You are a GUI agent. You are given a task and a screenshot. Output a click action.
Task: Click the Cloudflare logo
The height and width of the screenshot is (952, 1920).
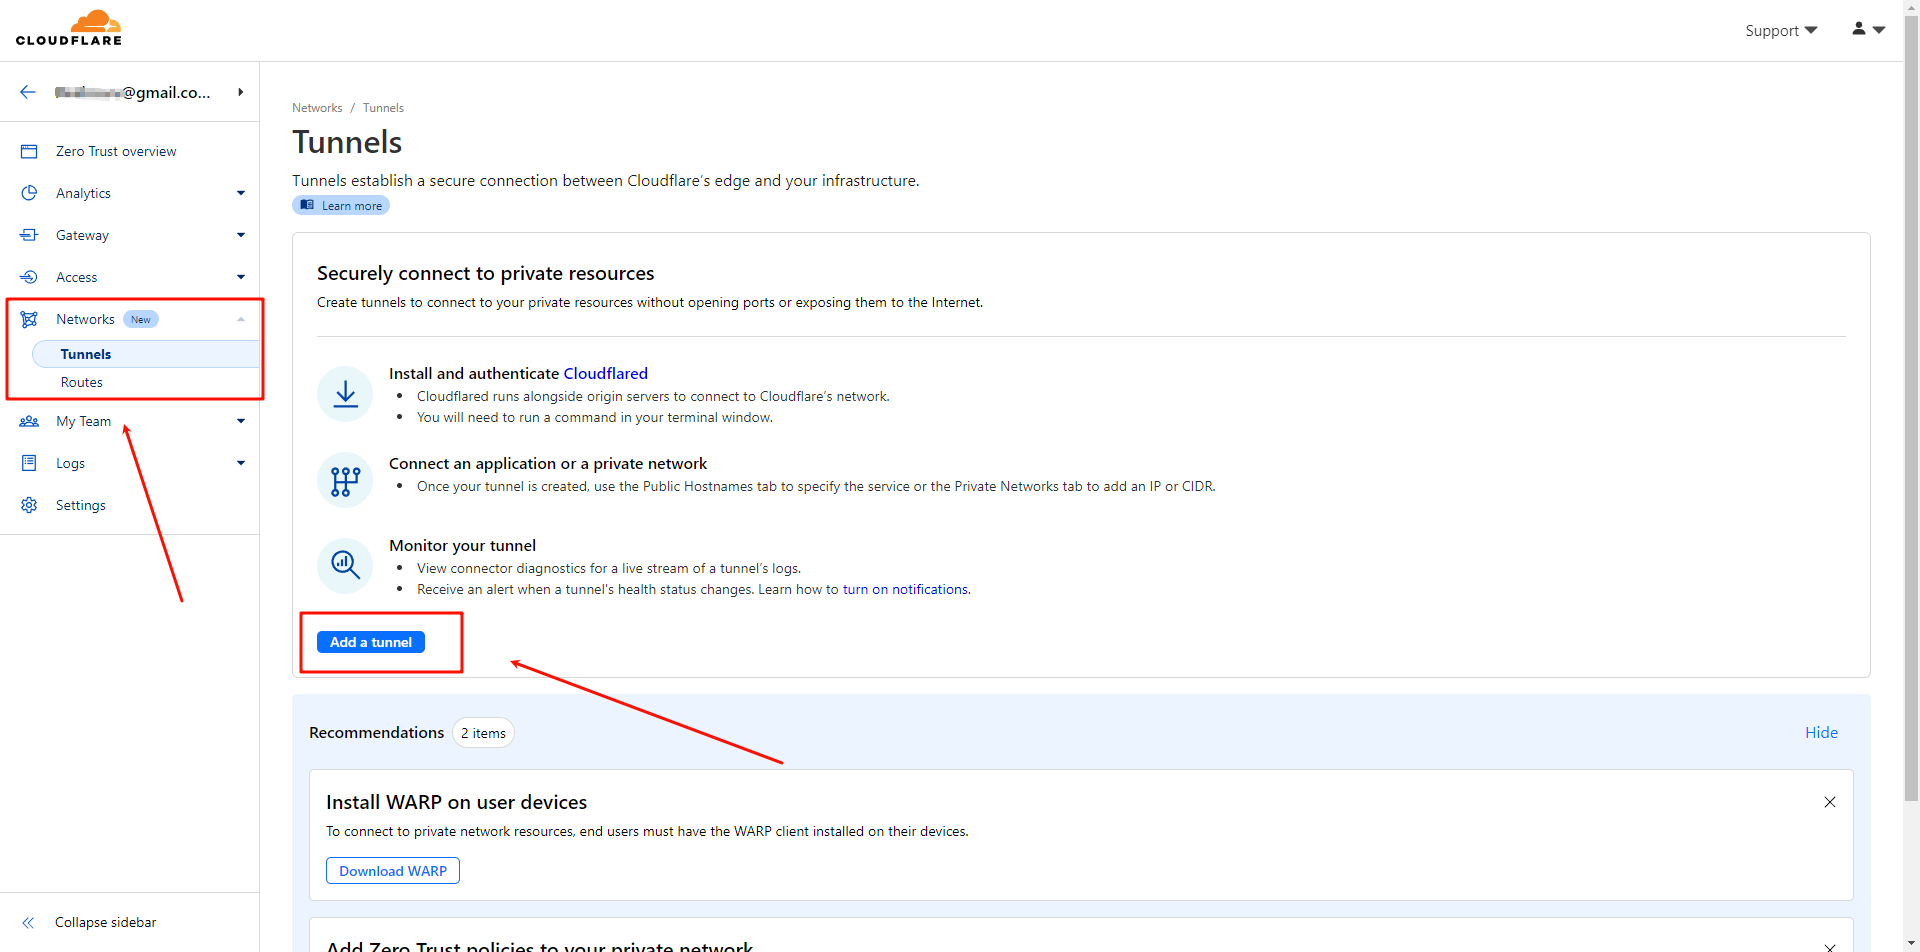click(69, 27)
